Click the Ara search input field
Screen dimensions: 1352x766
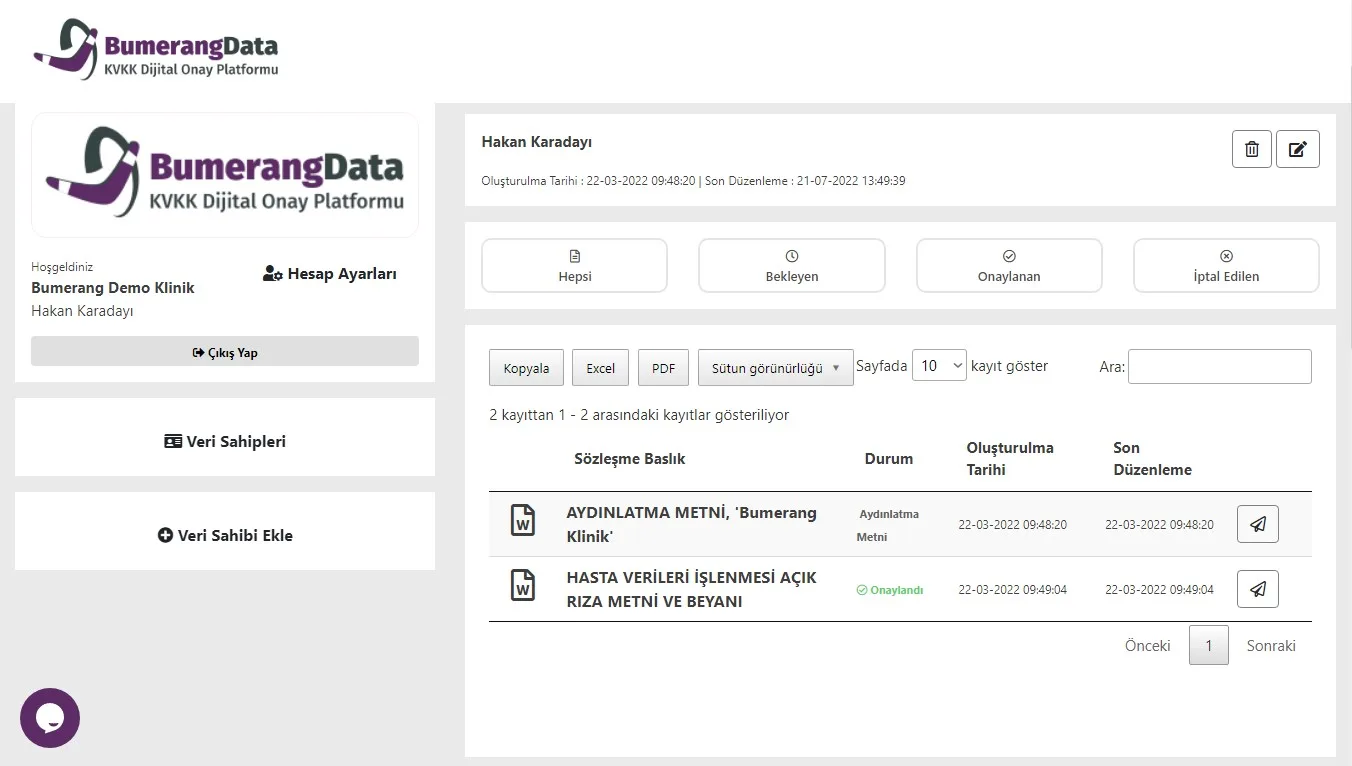point(1219,367)
